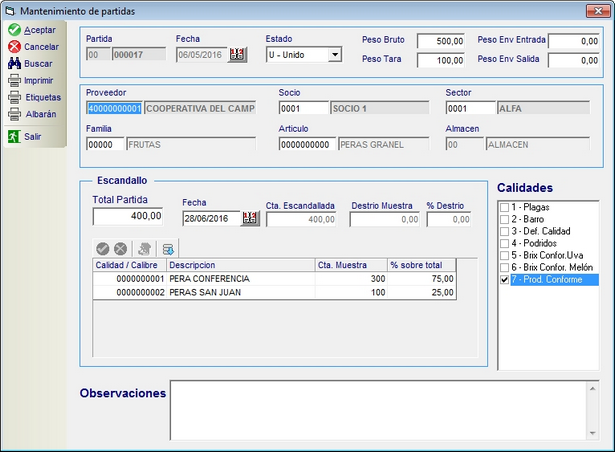
Task: Check the 1 - Plagas checkbox
Action: (x=504, y=207)
